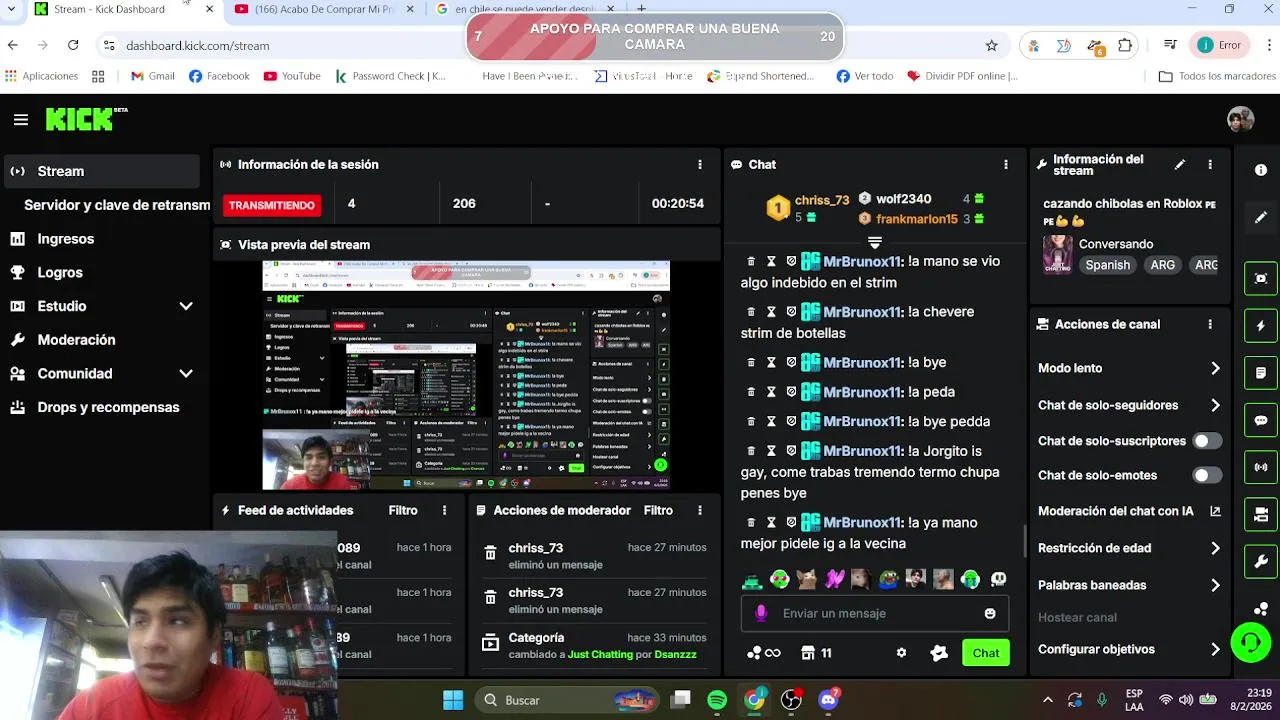Timeout MrBrunox11 on the 'la peda' message
Image resolution: width=1280 pixels, height=720 pixels.
pyautogui.click(x=771, y=392)
